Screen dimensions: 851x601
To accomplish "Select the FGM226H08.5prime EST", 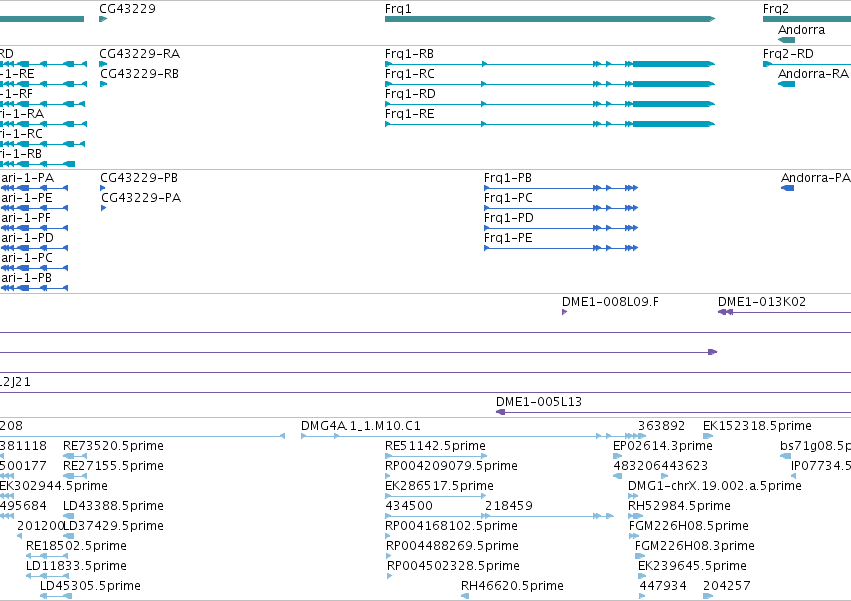I will [x=634, y=536].
